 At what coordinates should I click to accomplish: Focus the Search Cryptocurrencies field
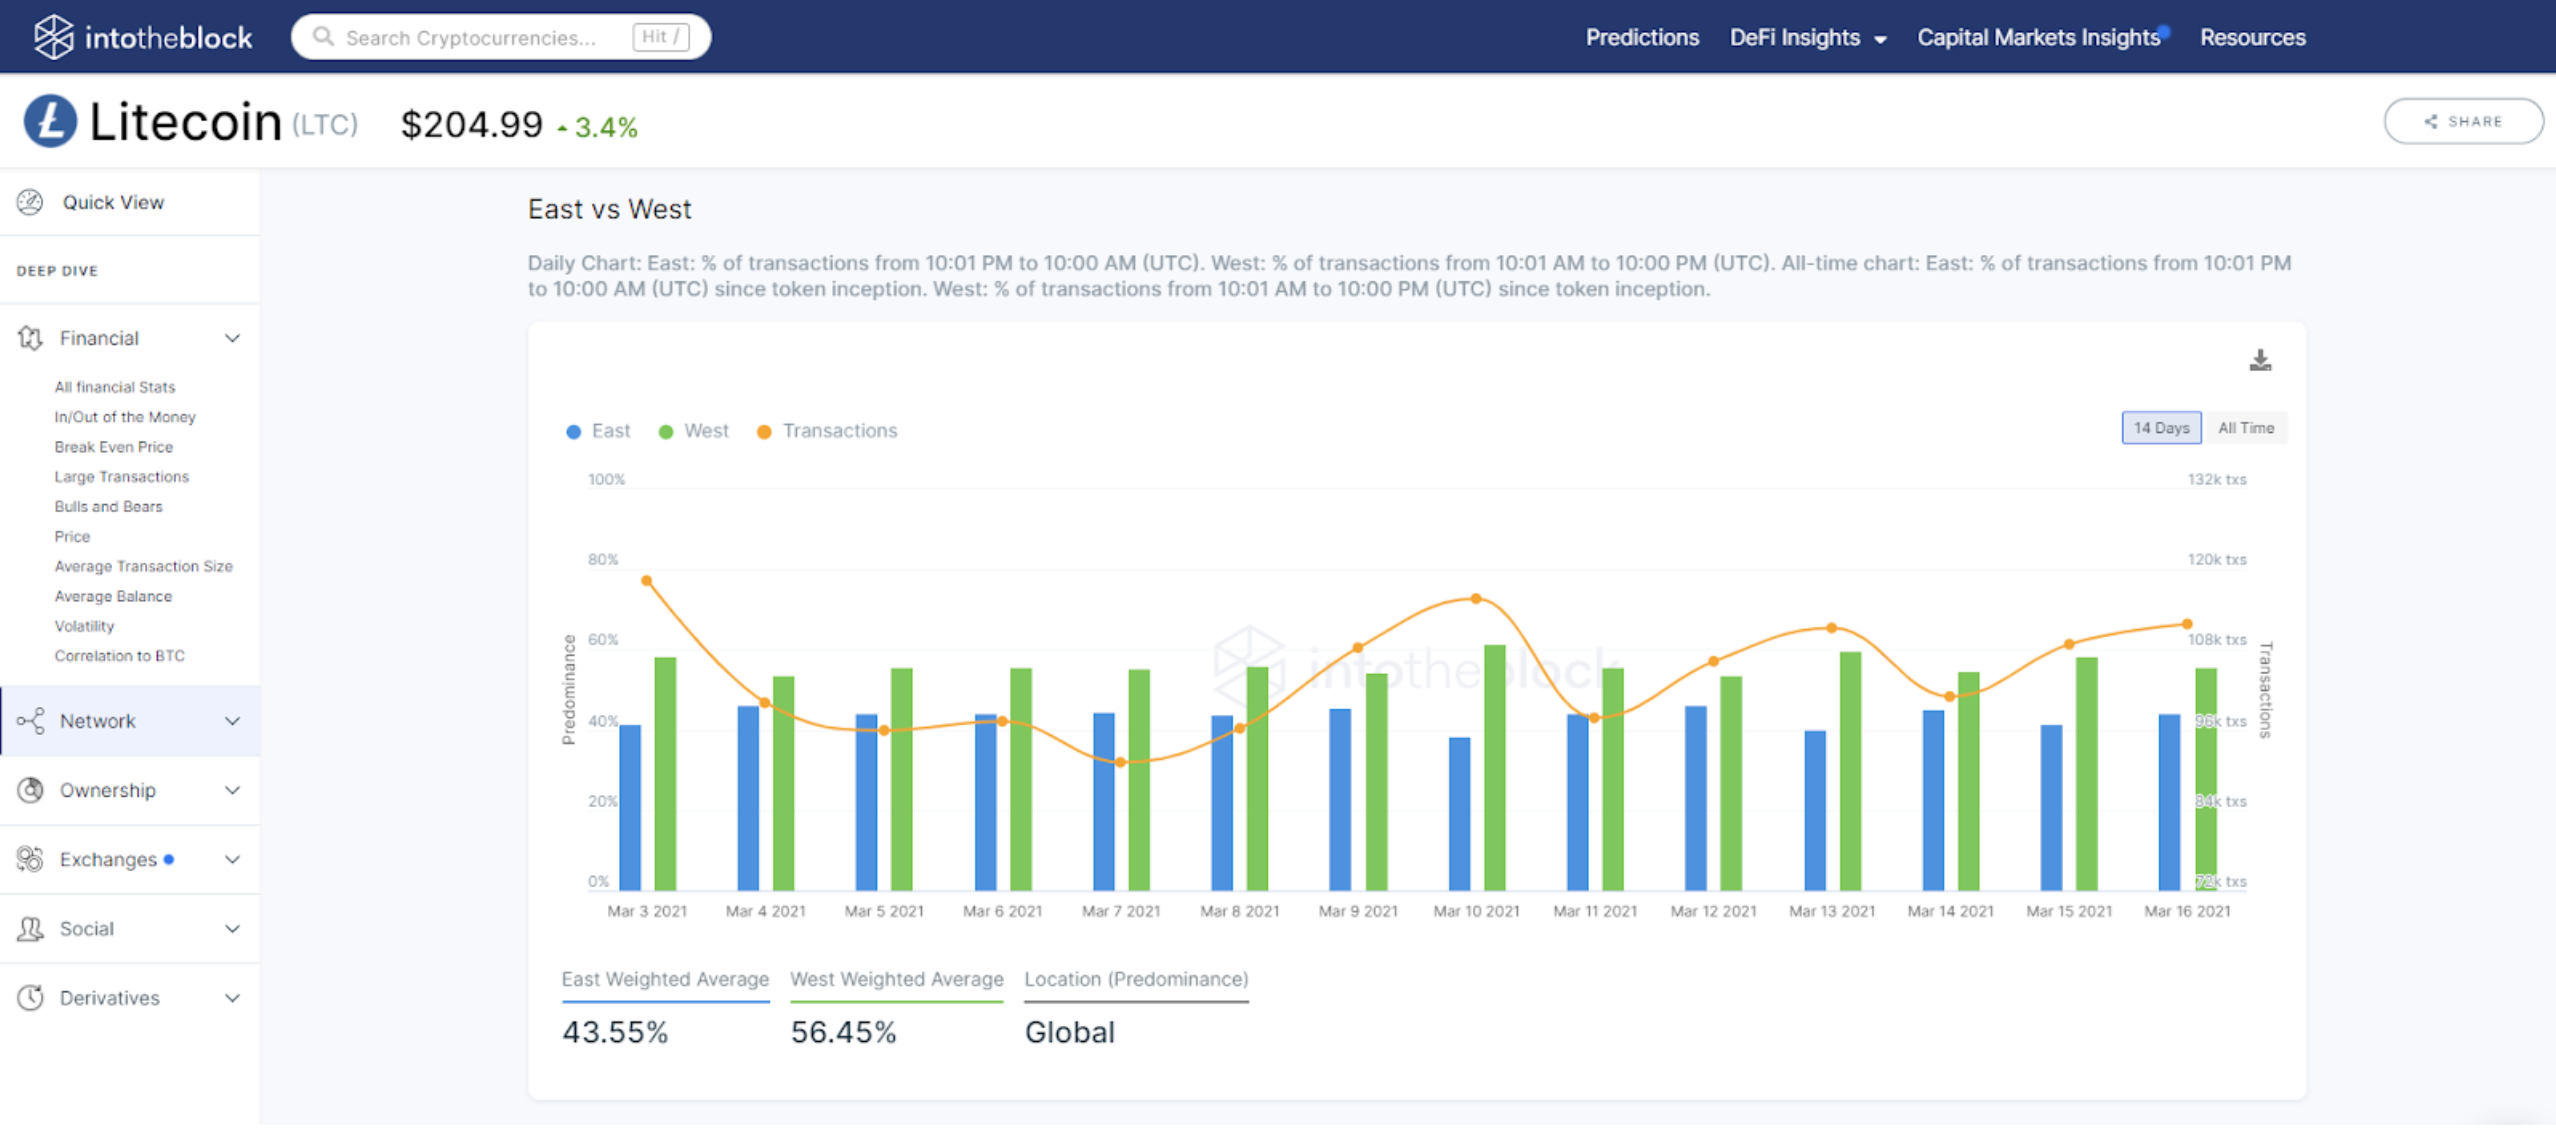pos(500,37)
